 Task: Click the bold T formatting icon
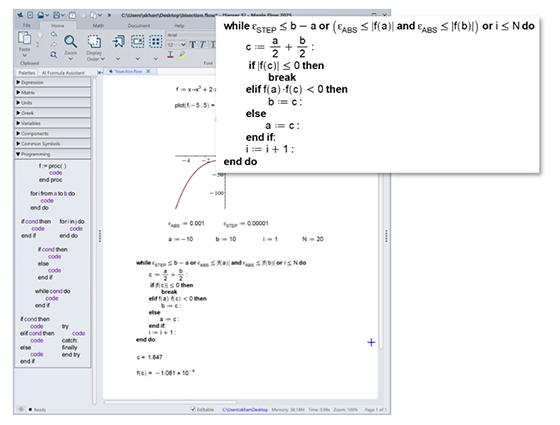(192, 45)
